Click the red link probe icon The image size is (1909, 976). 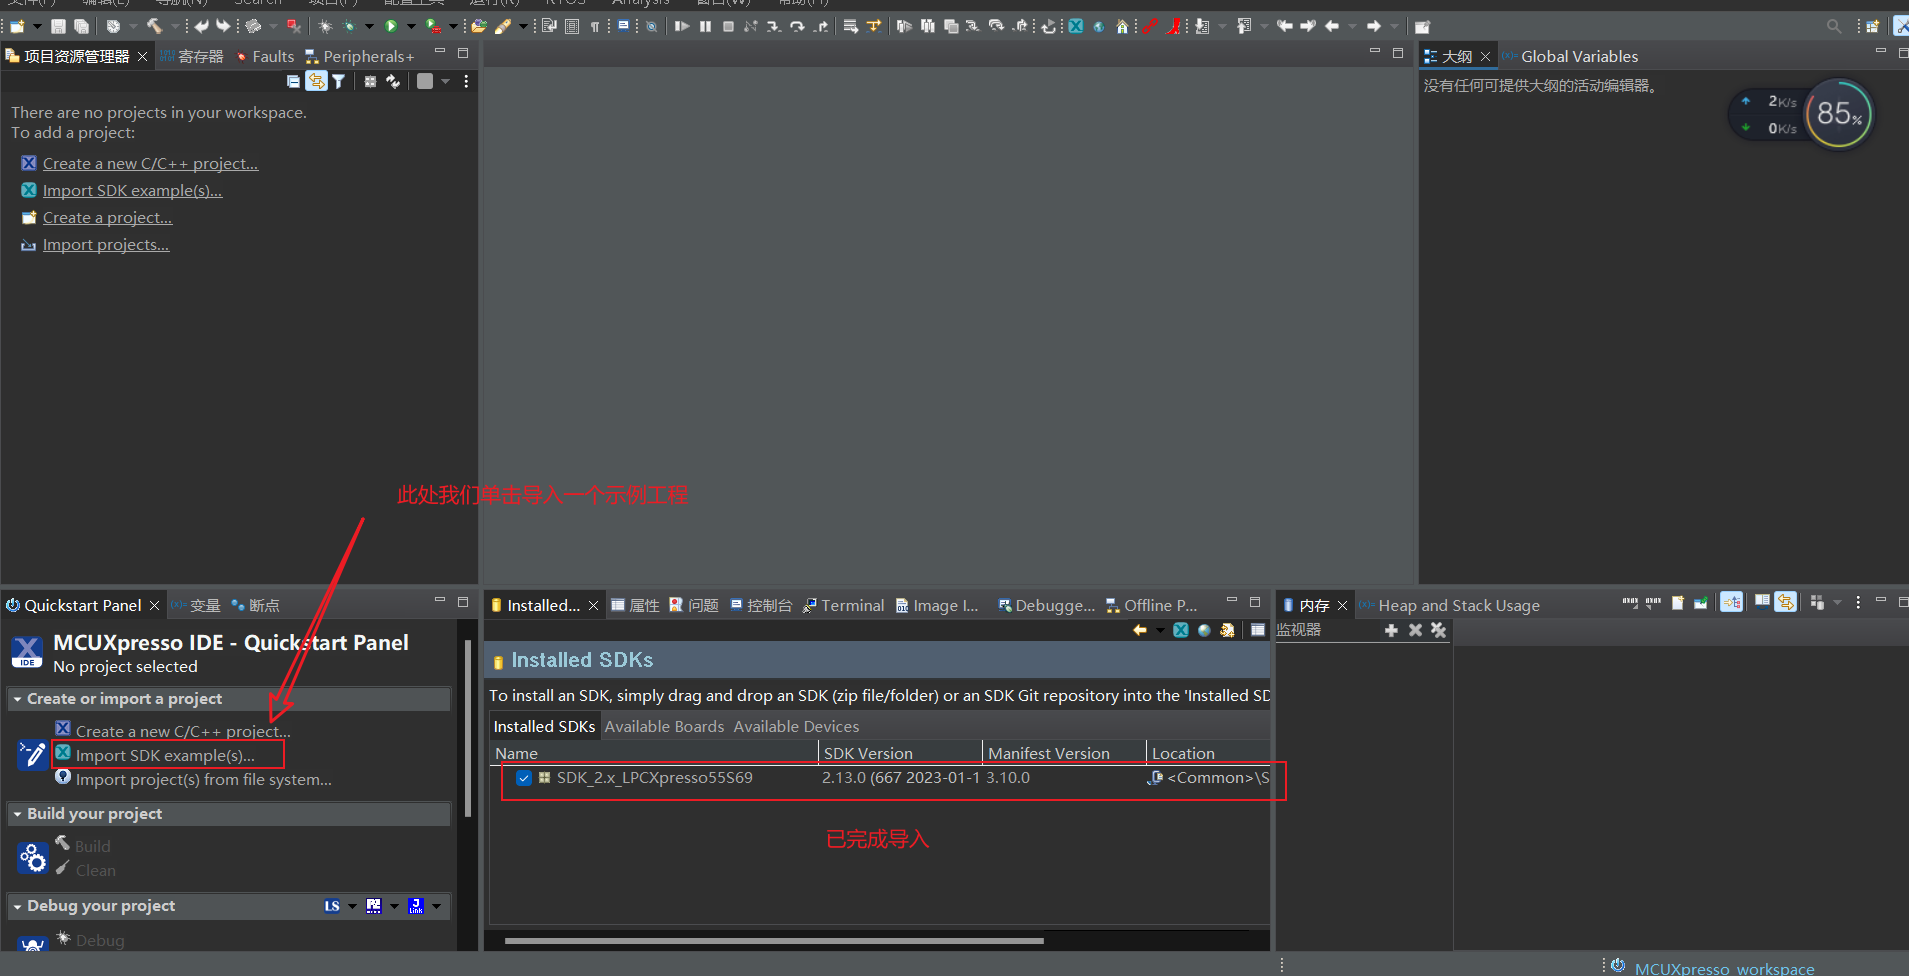click(x=1151, y=26)
